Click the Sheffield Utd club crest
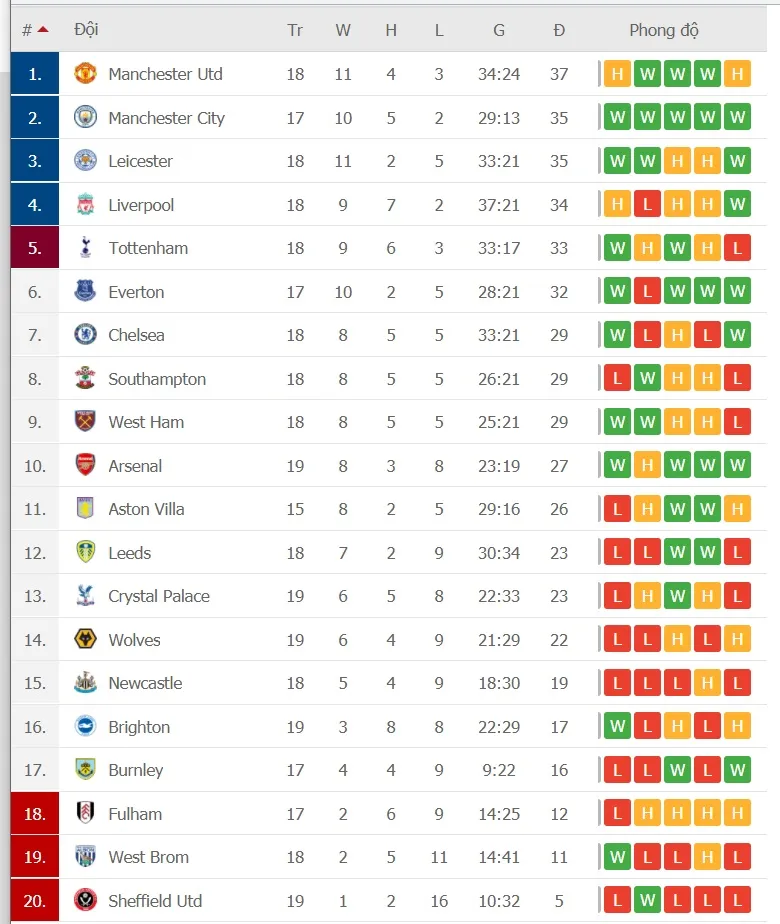The width and height of the screenshot is (780, 924). [86, 901]
